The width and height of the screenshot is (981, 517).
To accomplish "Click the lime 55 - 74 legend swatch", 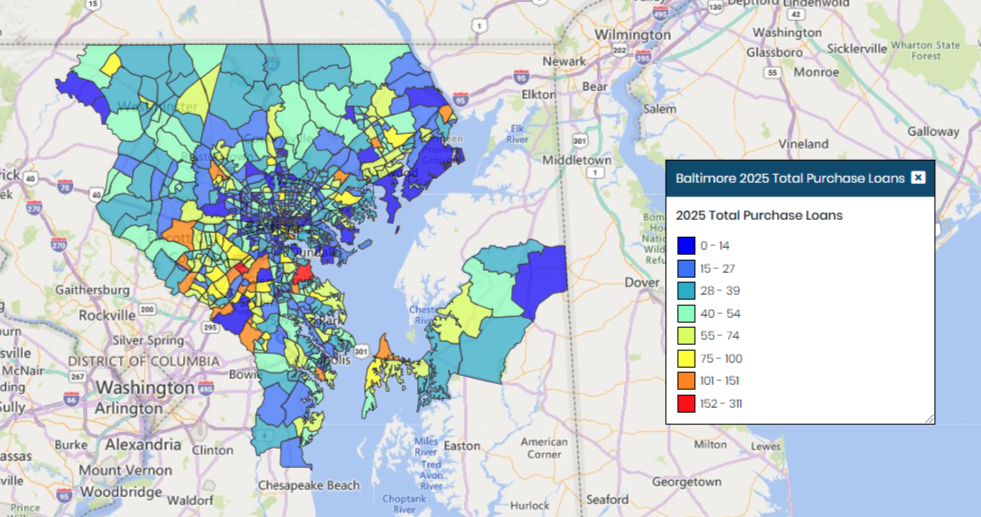I will pyautogui.click(x=686, y=335).
